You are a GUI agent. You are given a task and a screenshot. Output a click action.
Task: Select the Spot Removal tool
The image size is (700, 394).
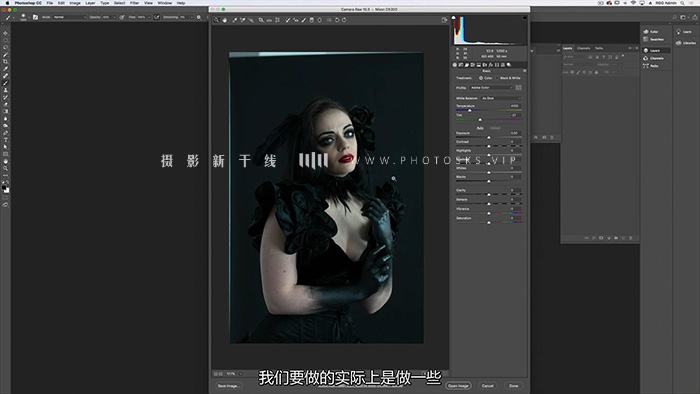click(x=288, y=20)
